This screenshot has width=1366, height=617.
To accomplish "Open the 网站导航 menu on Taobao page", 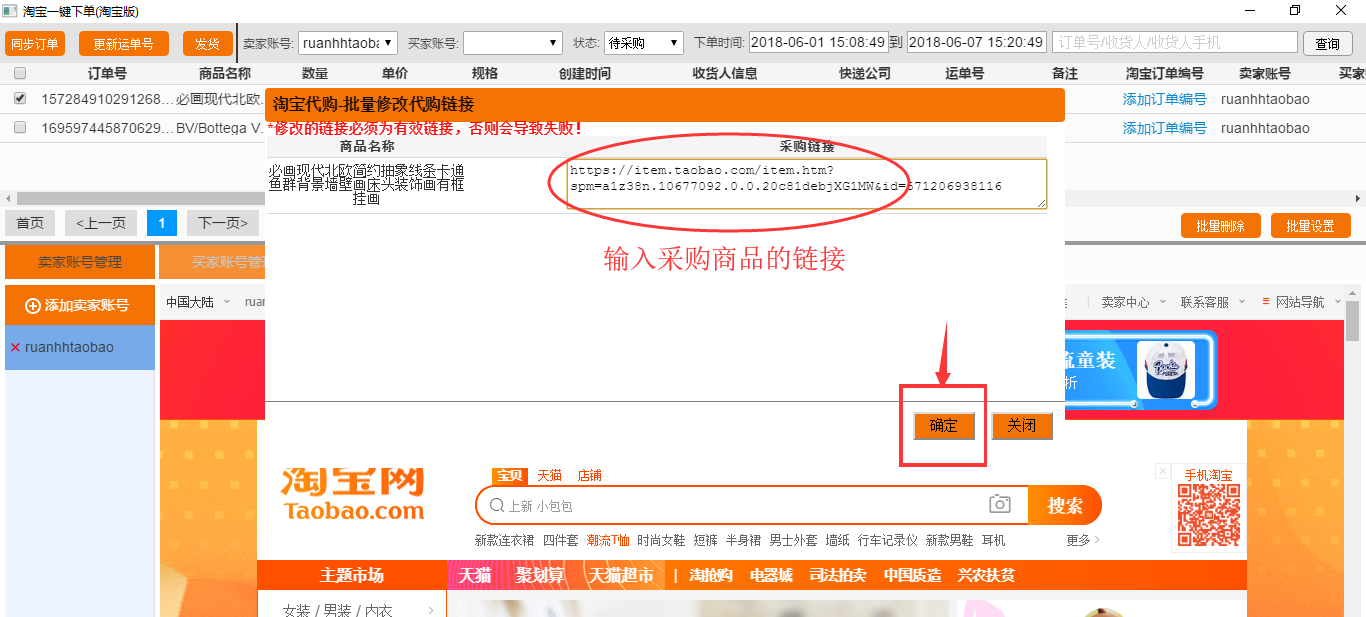I will coord(1300,302).
